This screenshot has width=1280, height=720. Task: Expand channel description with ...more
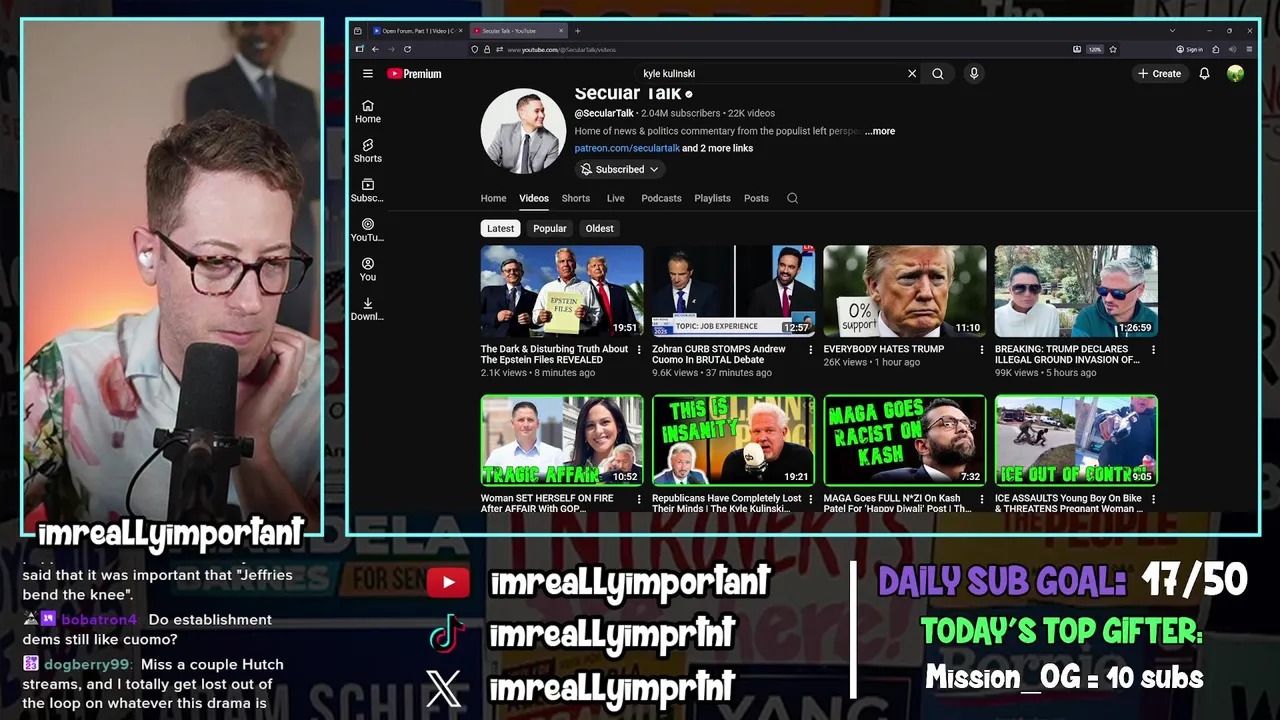click(880, 131)
